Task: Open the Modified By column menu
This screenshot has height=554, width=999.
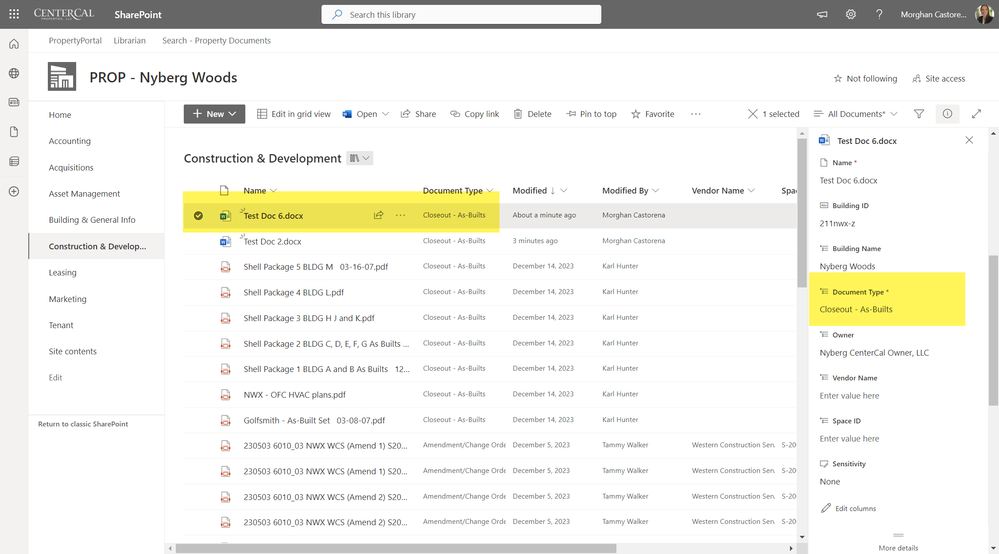Action: click(630, 190)
